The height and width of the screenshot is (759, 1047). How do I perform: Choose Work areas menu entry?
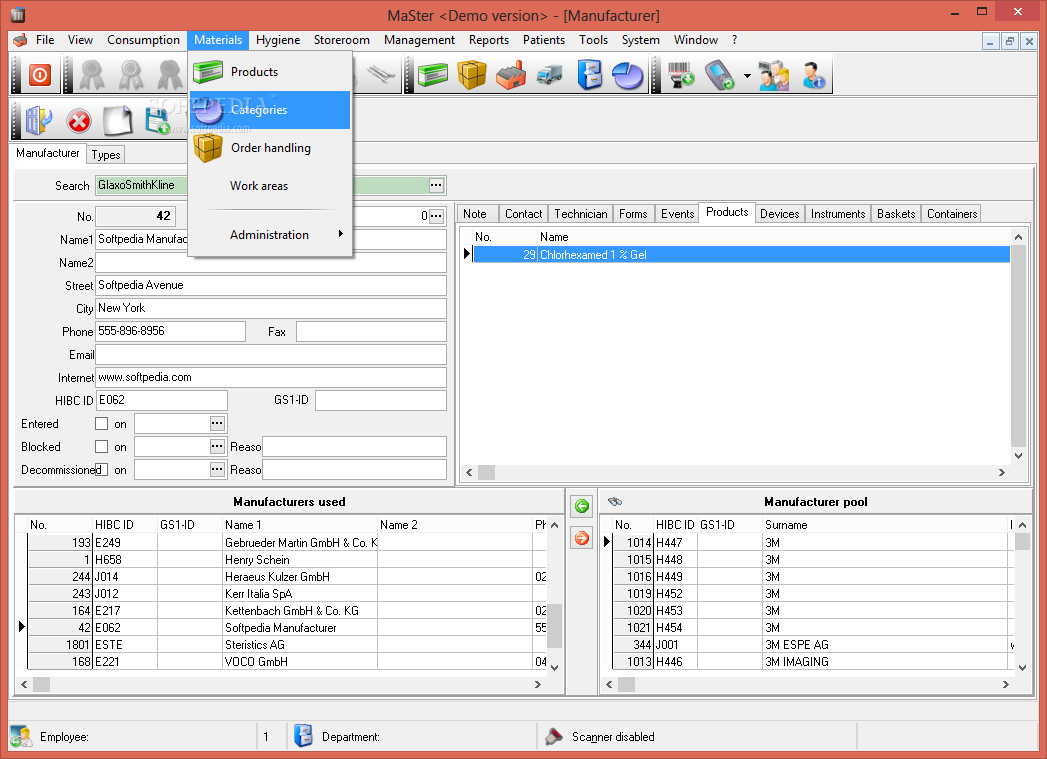(270, 186)
